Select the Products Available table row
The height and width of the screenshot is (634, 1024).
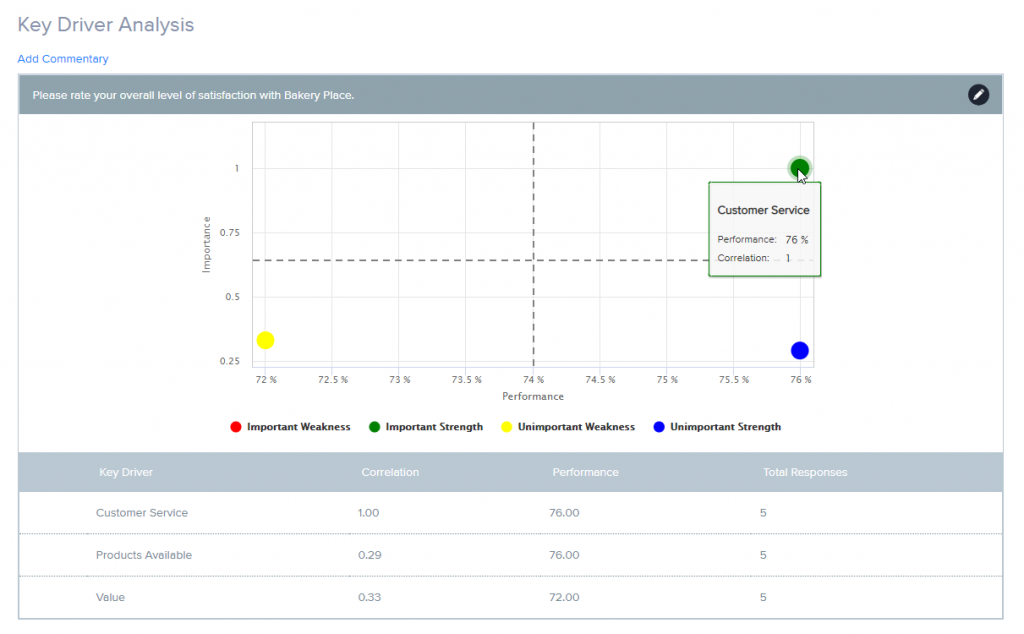pyautogui.click(x=143, y=555)
